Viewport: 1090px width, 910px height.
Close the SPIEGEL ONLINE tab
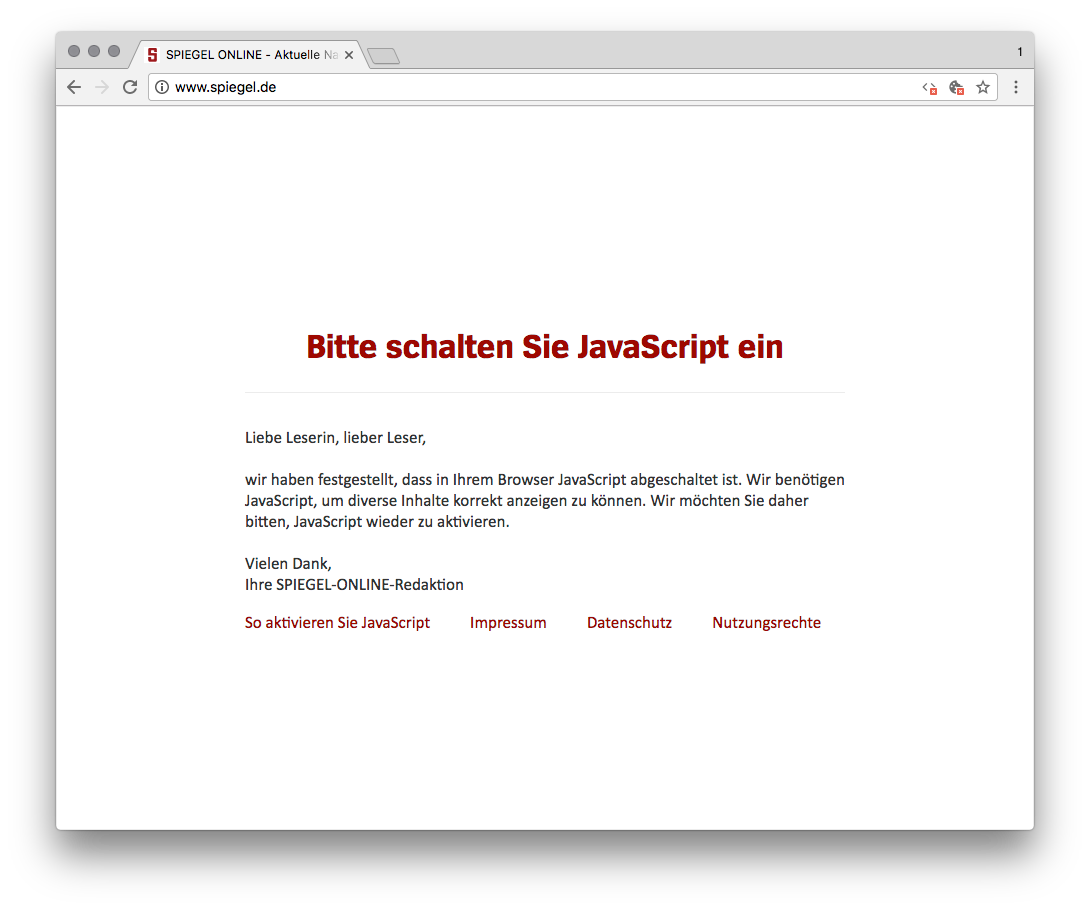(349, 55)
